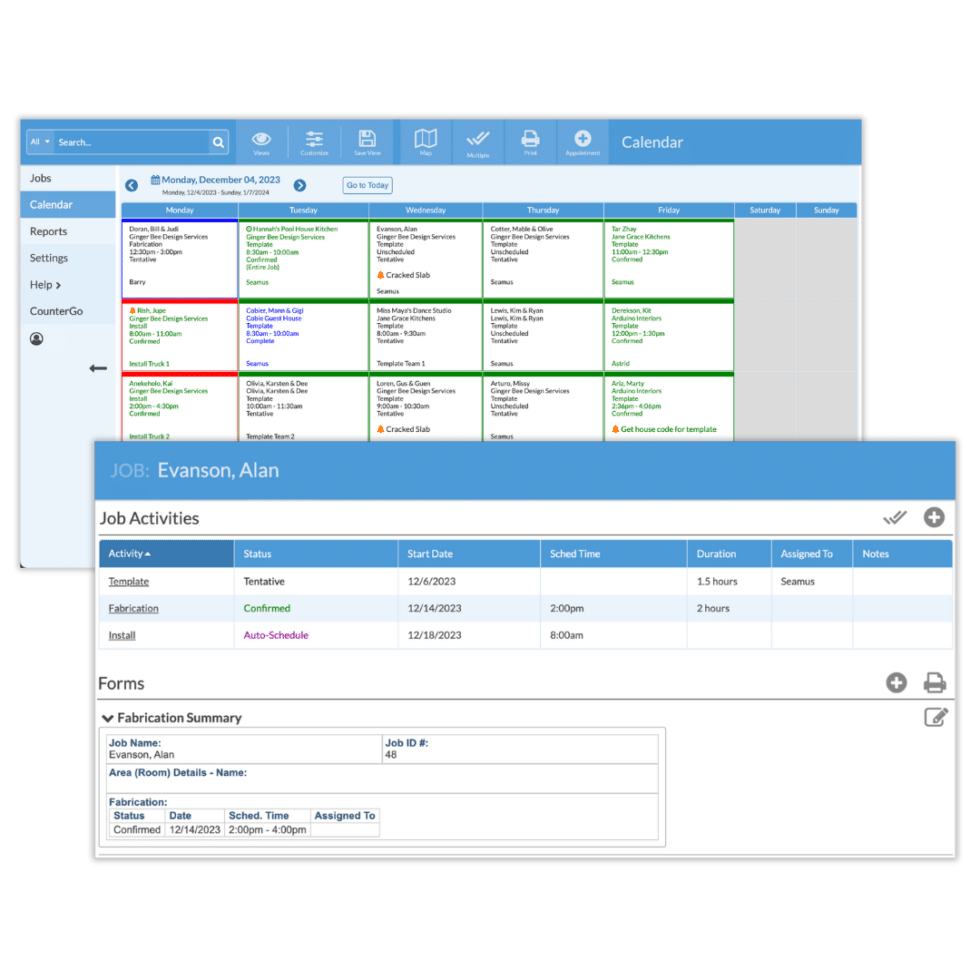Click inside the Search text field
Viewport: 980px width, 980px height.
130,143
